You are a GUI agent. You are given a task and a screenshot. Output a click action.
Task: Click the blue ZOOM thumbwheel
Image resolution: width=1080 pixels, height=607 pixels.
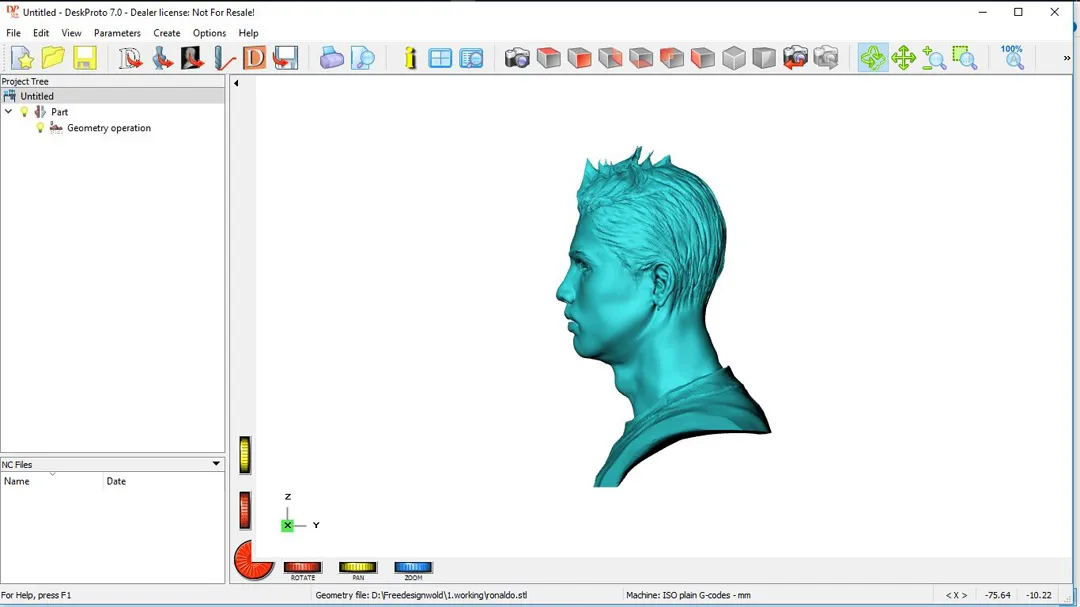pyautogui.click(x=413, y=568)
